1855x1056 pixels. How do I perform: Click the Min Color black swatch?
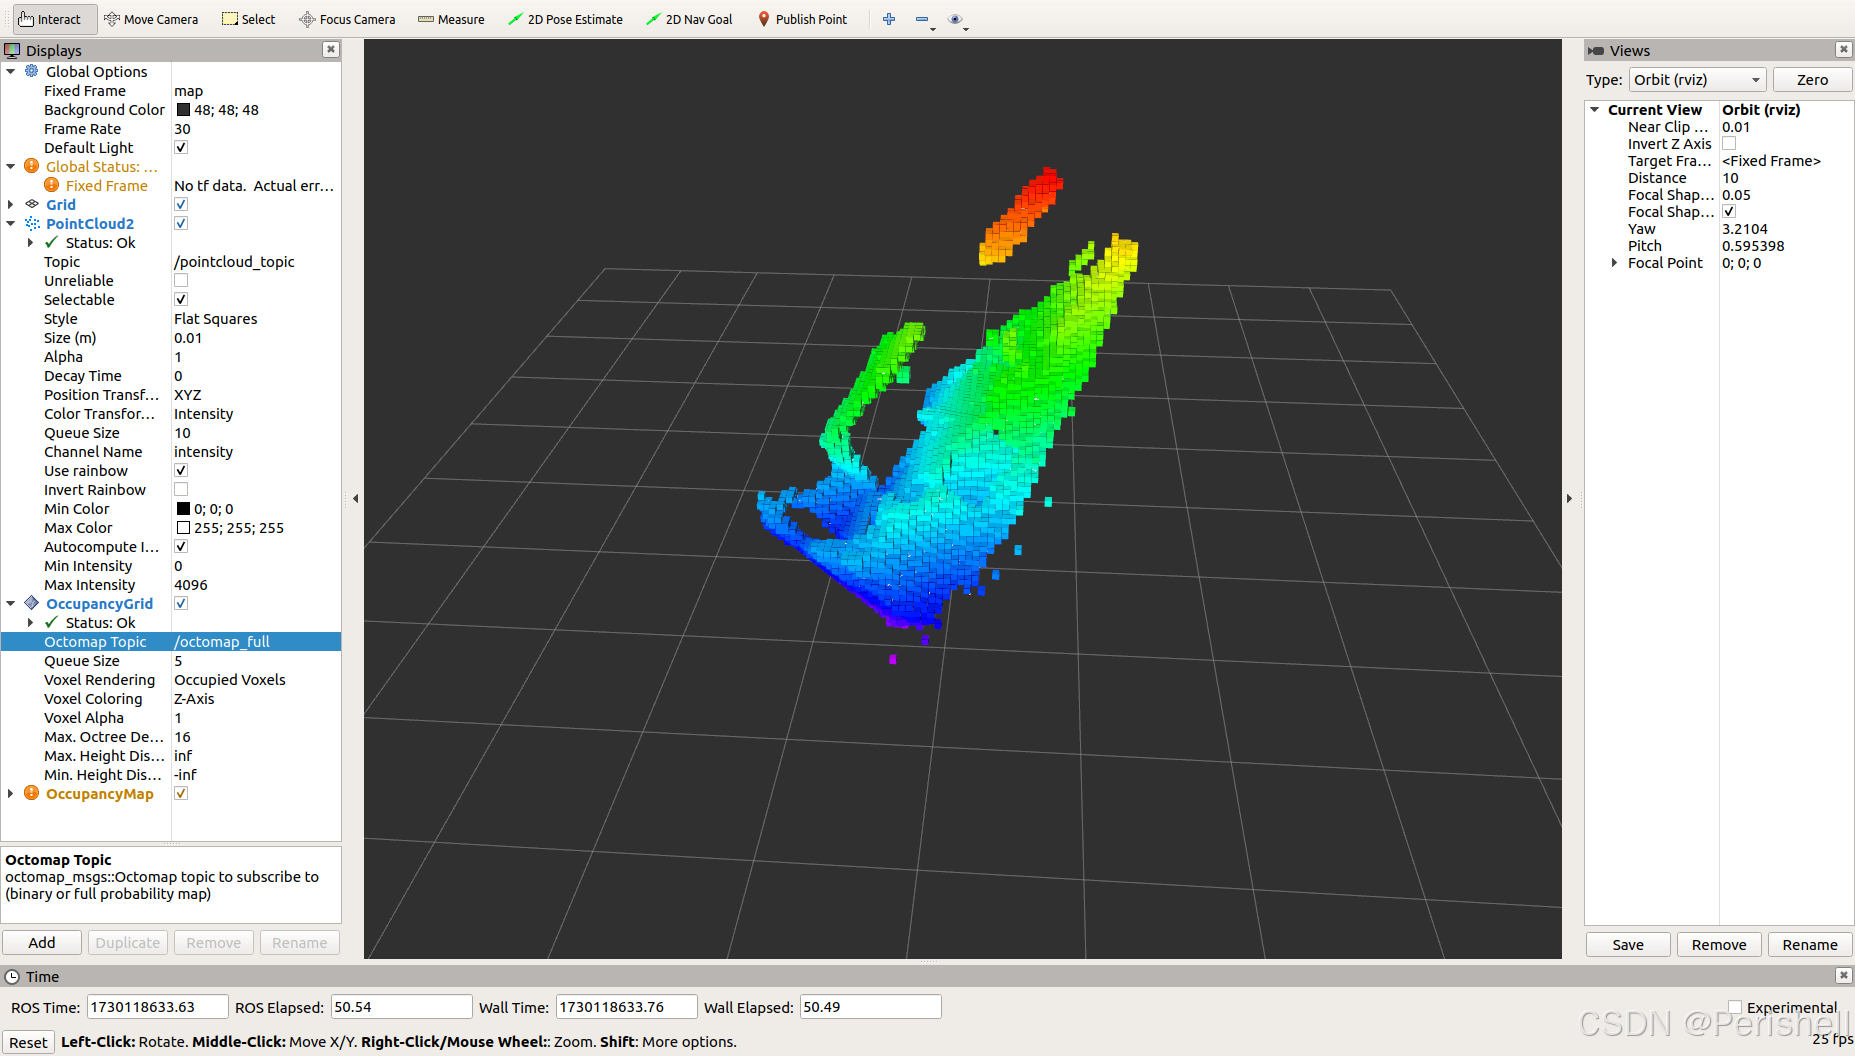pos(183,508)
